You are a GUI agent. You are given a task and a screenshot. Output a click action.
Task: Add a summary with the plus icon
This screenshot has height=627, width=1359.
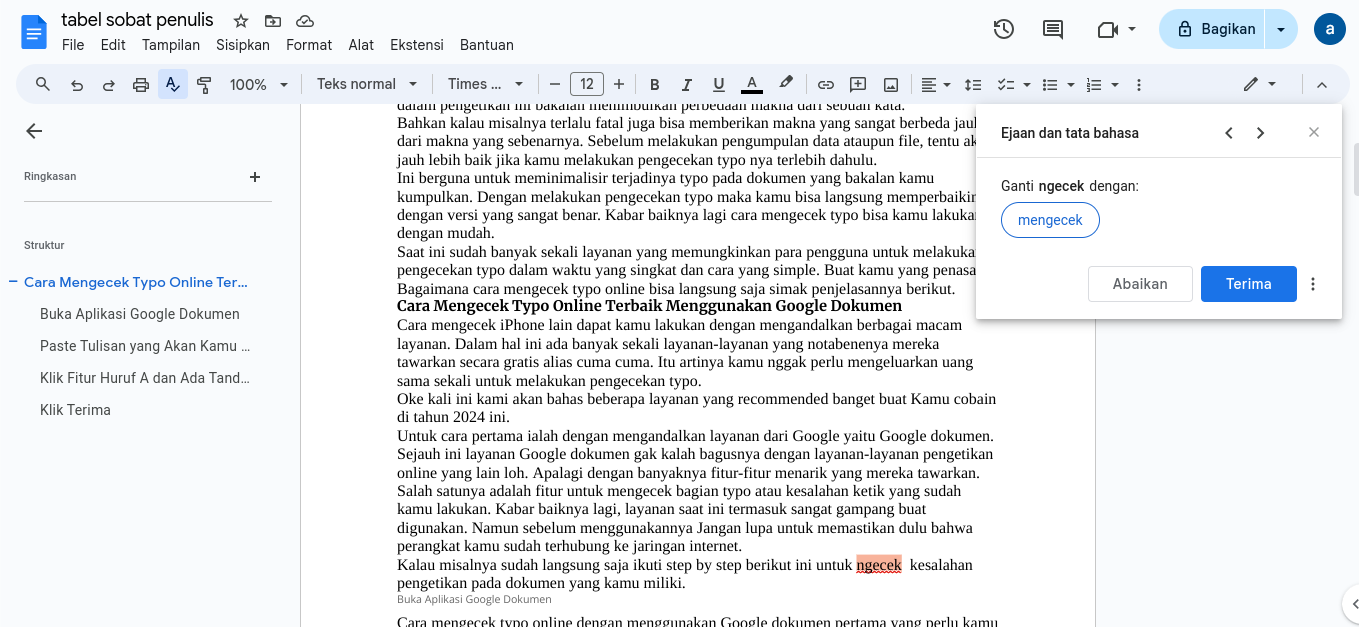(255, 177)
